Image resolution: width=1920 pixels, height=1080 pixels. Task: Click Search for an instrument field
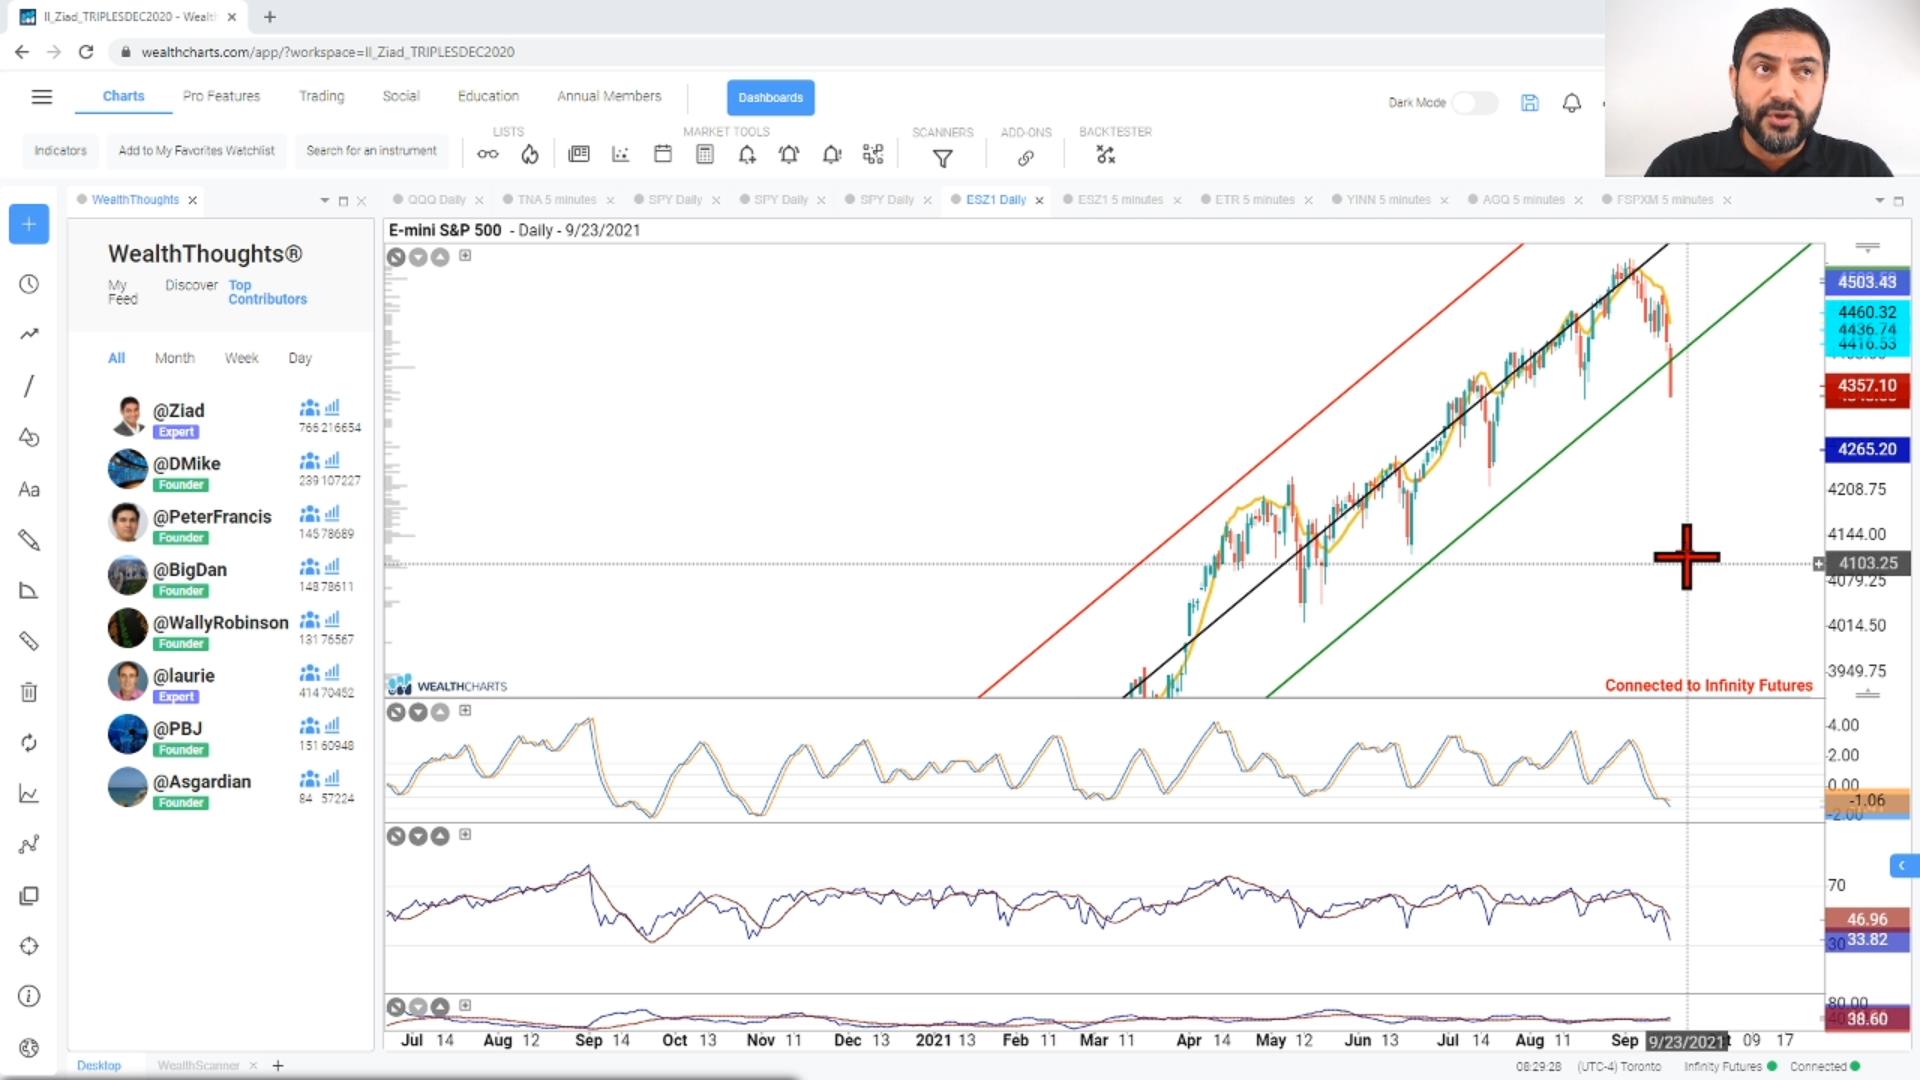click(x=371, y=151)
